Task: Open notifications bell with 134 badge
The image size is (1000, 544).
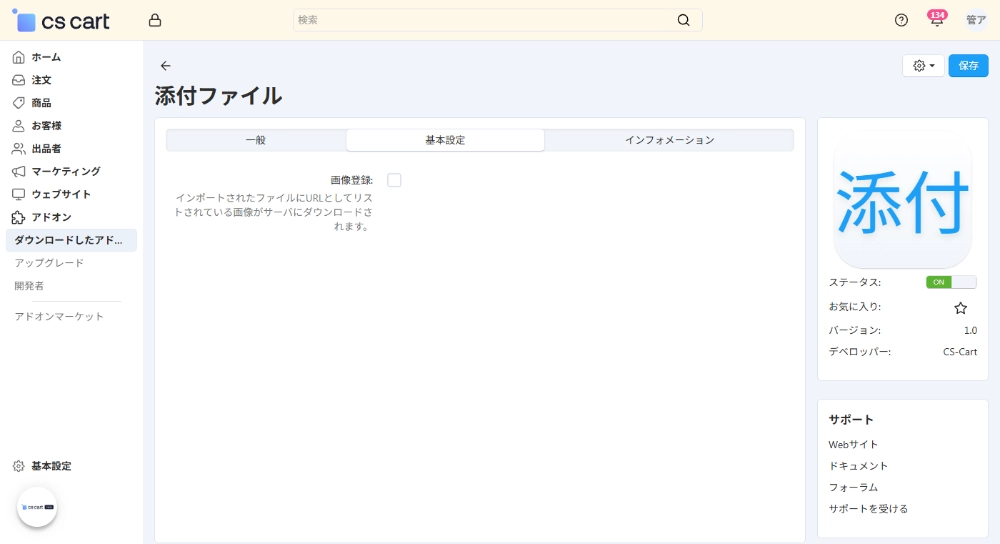Action: (936, 21)
